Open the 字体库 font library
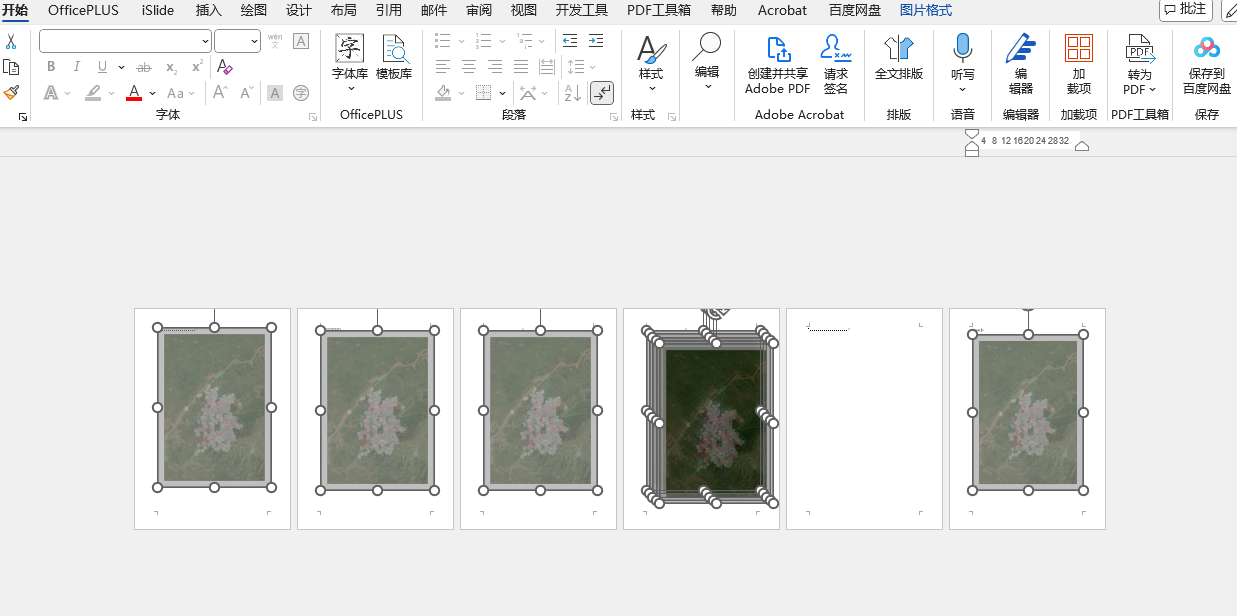The image size is (1237, 616). 350,62
